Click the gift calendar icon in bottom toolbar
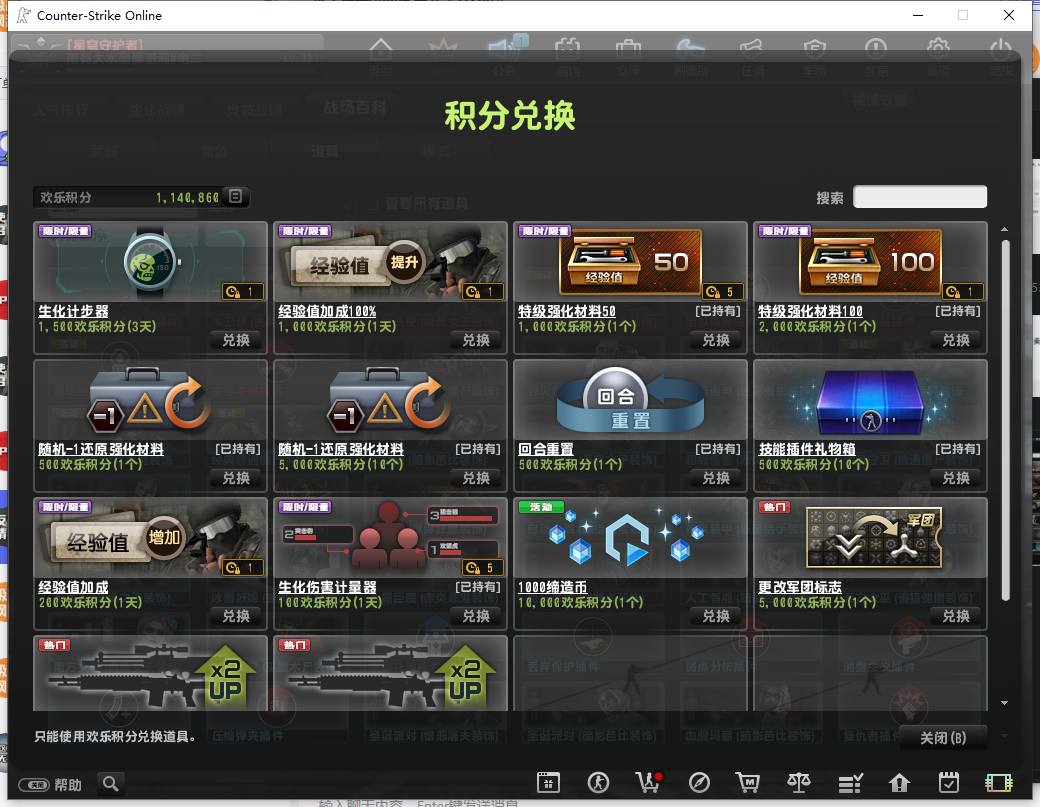 click(548, 783)
